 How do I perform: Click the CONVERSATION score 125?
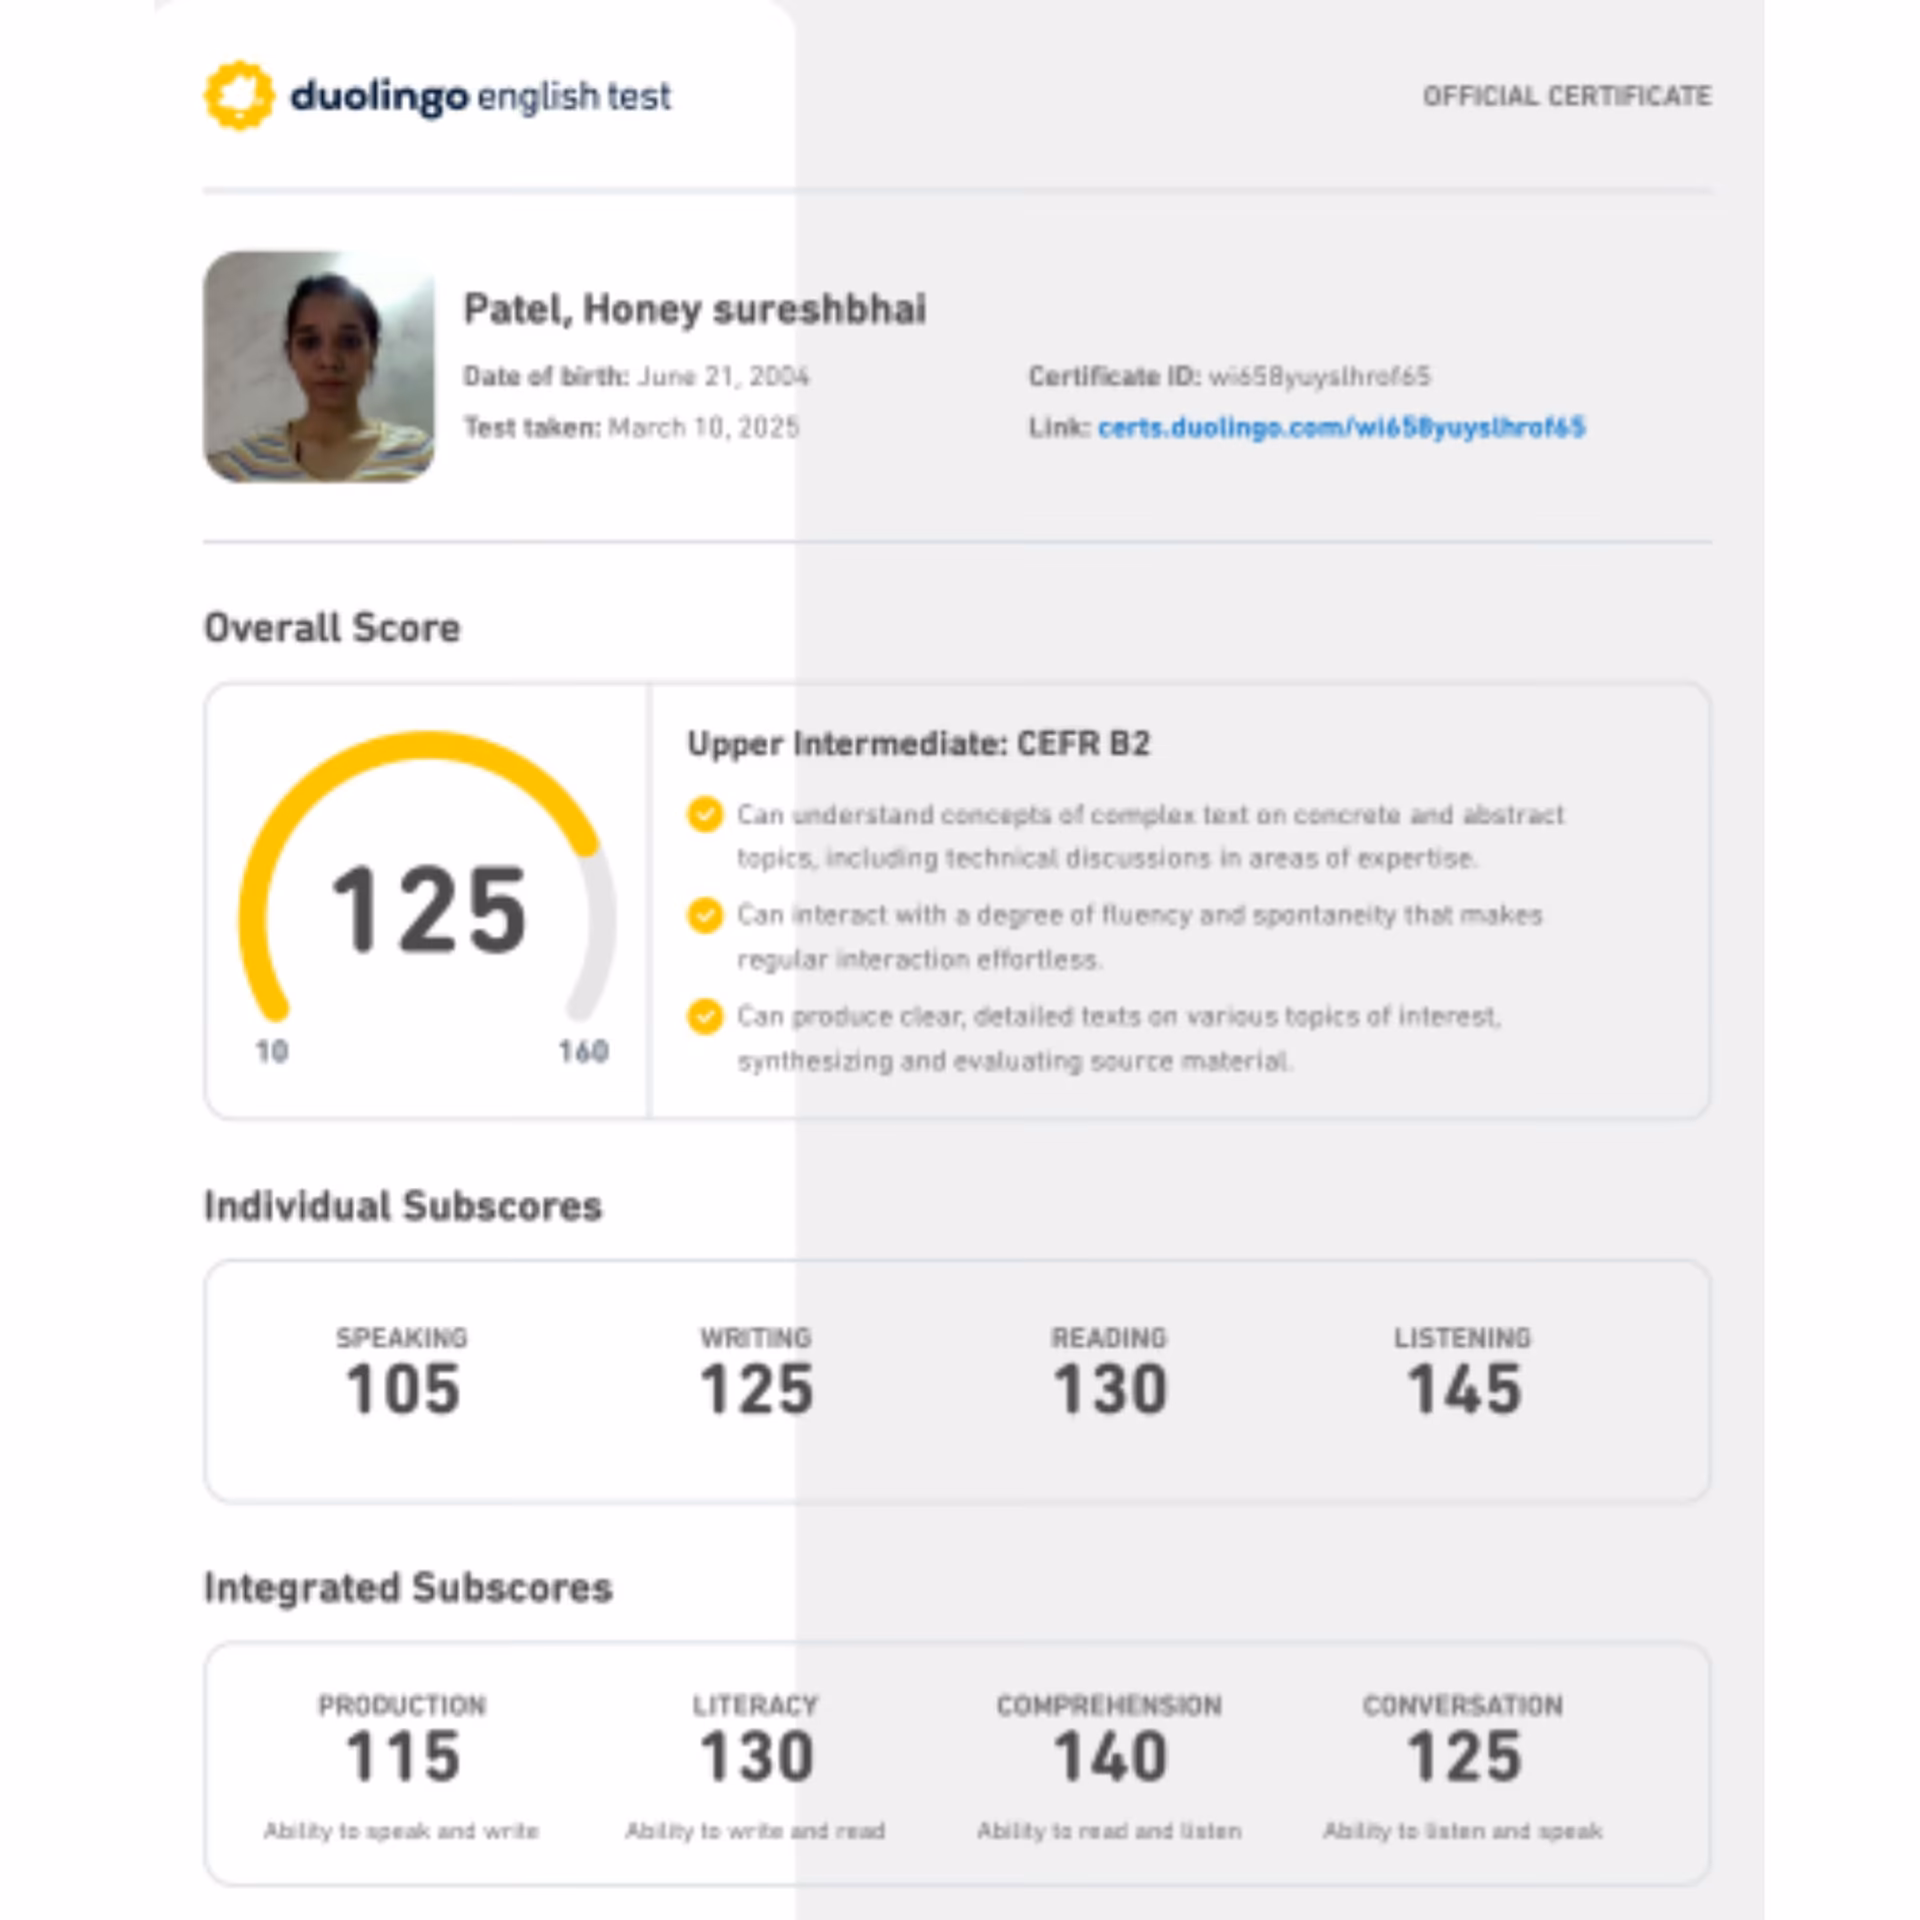point(1463,1757)
